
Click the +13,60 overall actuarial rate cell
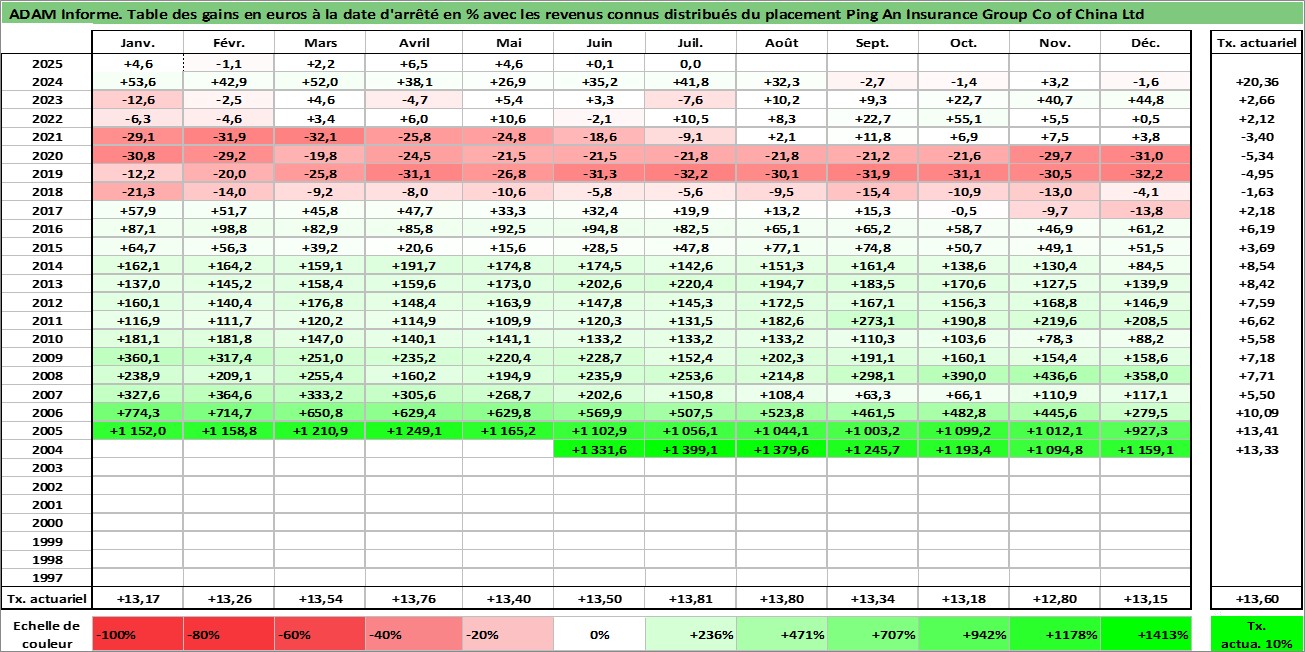tap(1257, 599)
